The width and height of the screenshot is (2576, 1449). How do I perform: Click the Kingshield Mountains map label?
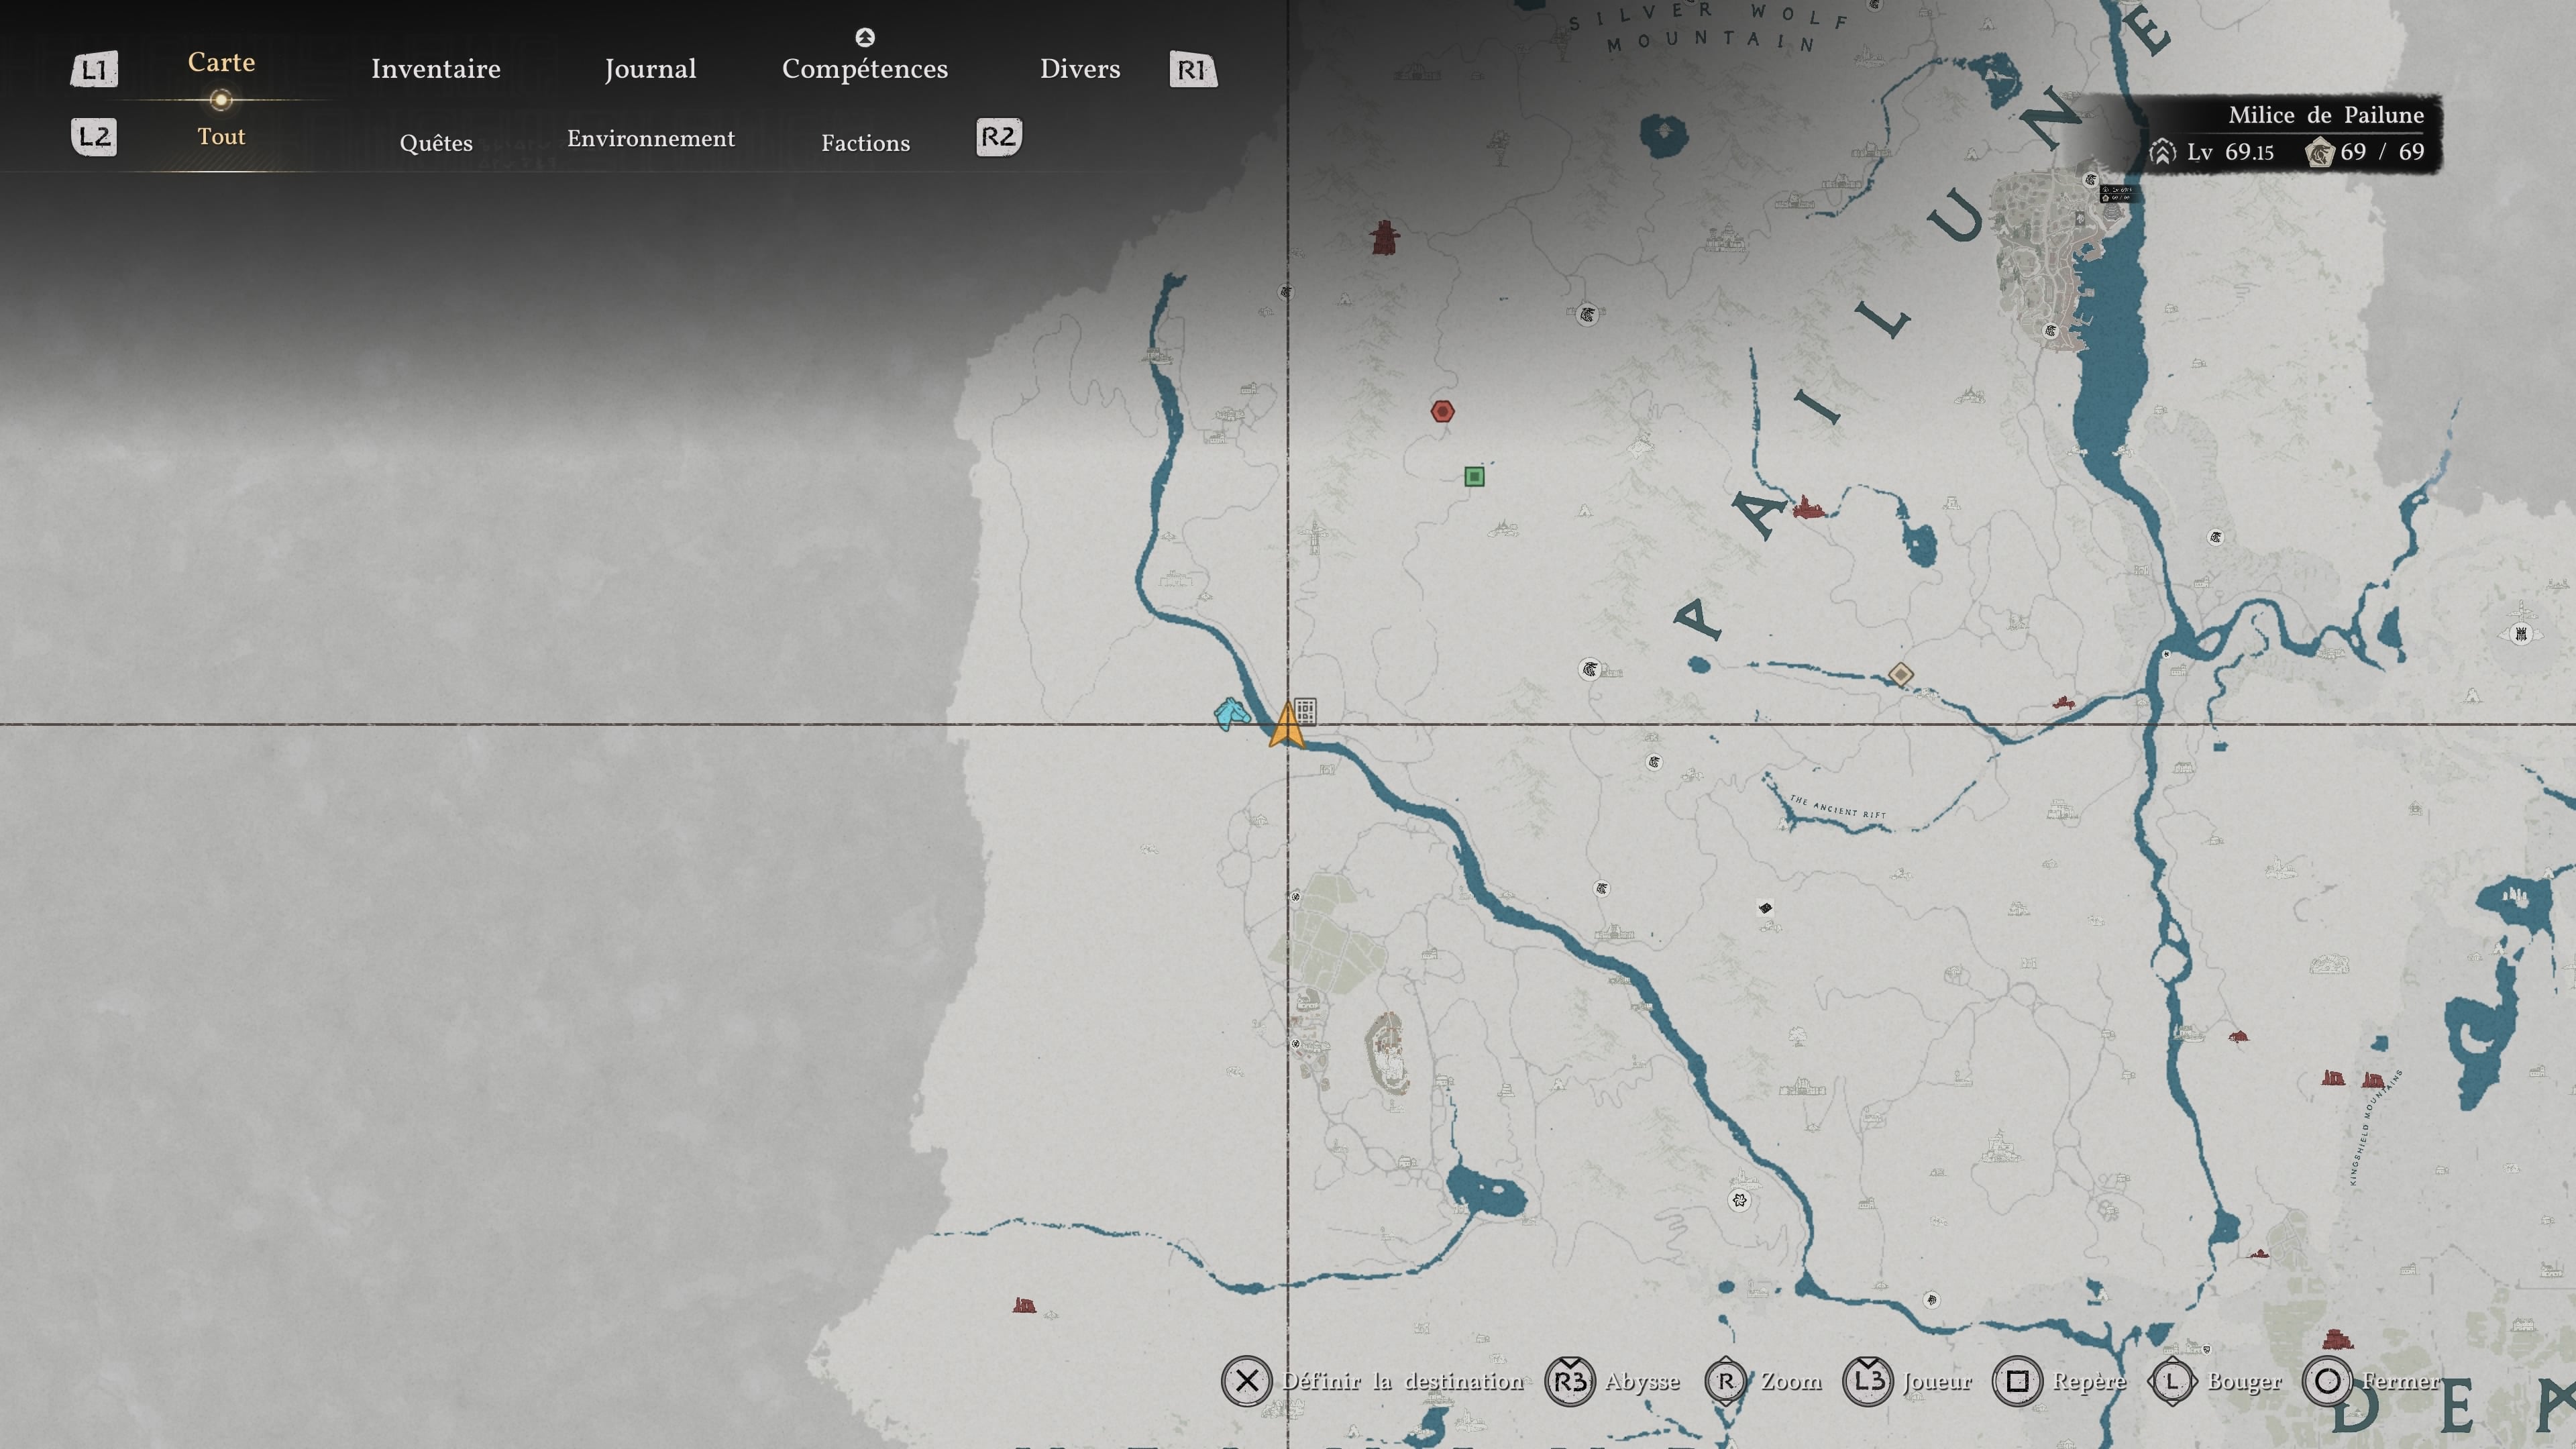[x=2375, y=1127]
